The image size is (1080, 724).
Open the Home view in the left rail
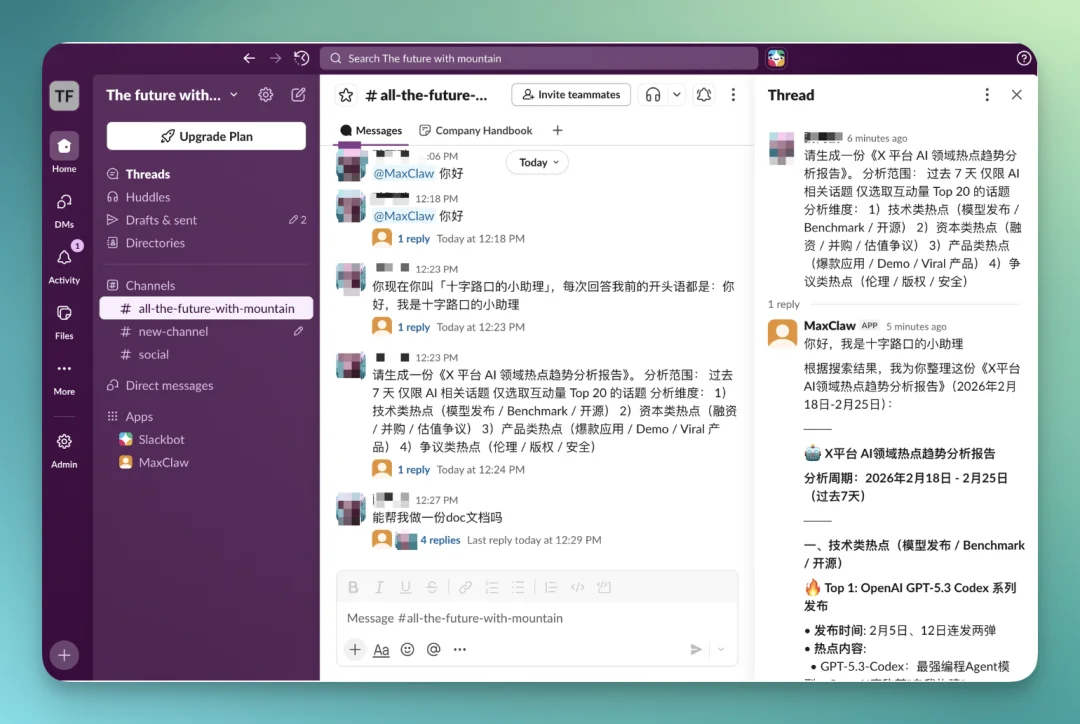coord(63,145)
